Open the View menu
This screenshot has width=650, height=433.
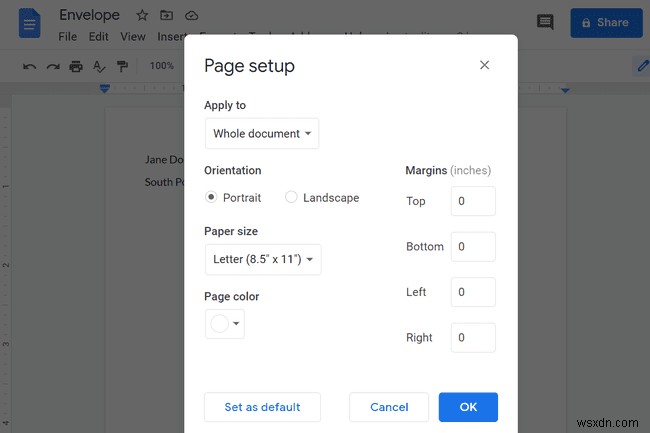pyautogui.click(x=133, y=37)
